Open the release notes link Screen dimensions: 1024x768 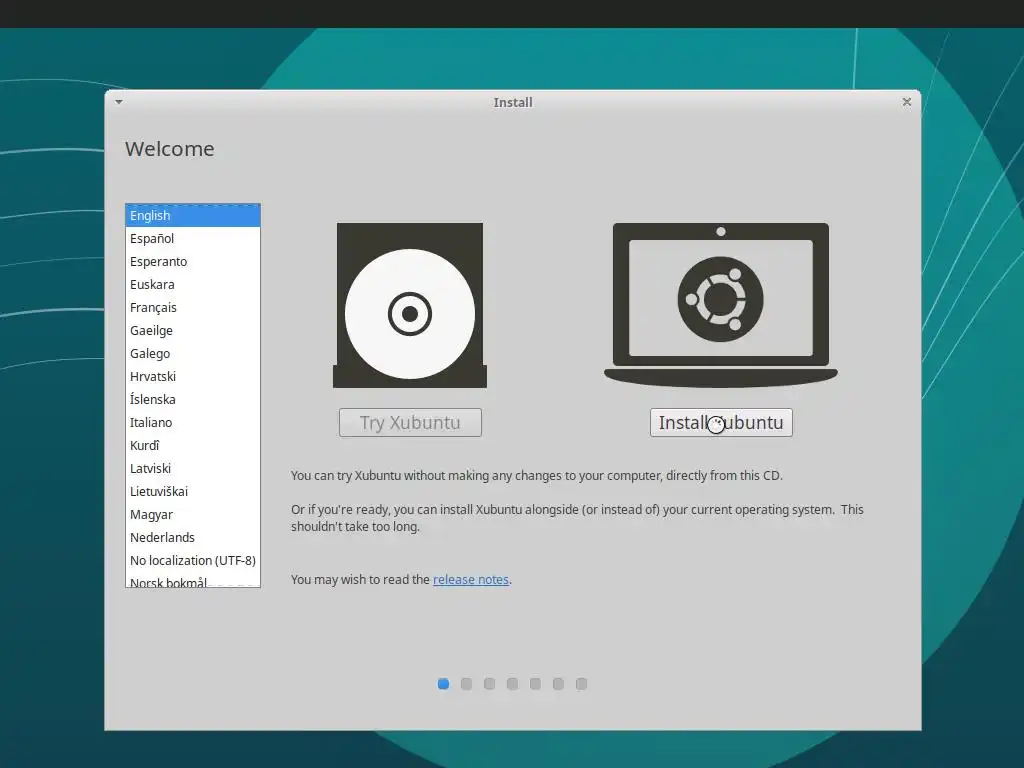coord(471,579)
